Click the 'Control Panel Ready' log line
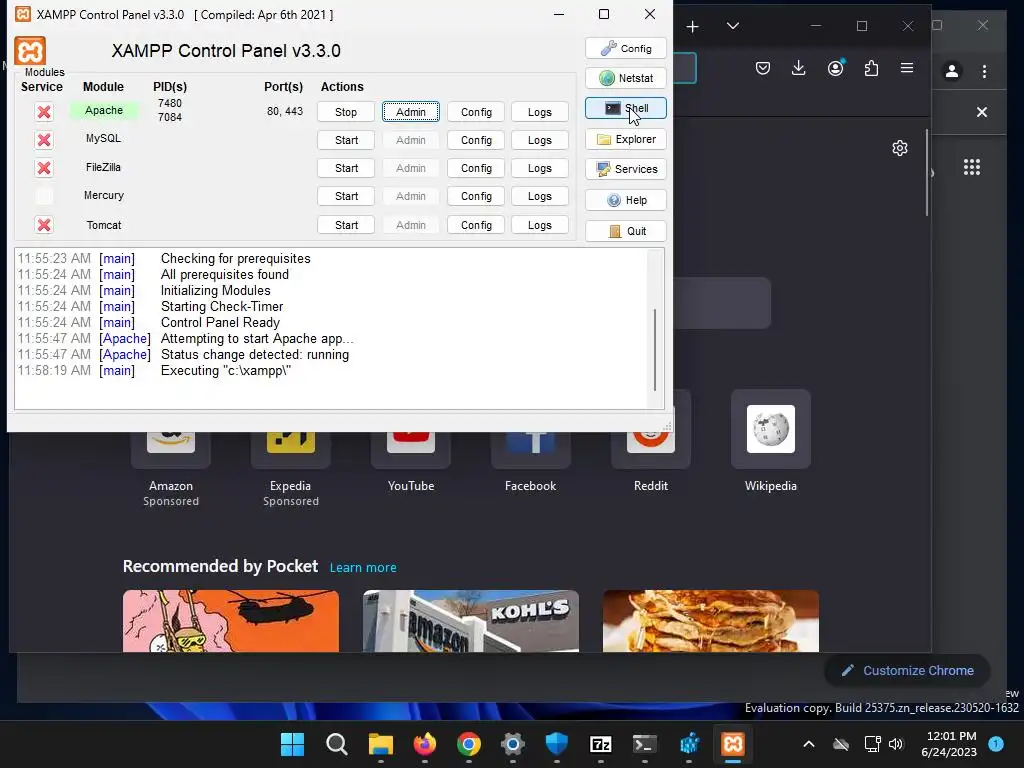This screenshot has height=768, width=1024. [220, 323]
